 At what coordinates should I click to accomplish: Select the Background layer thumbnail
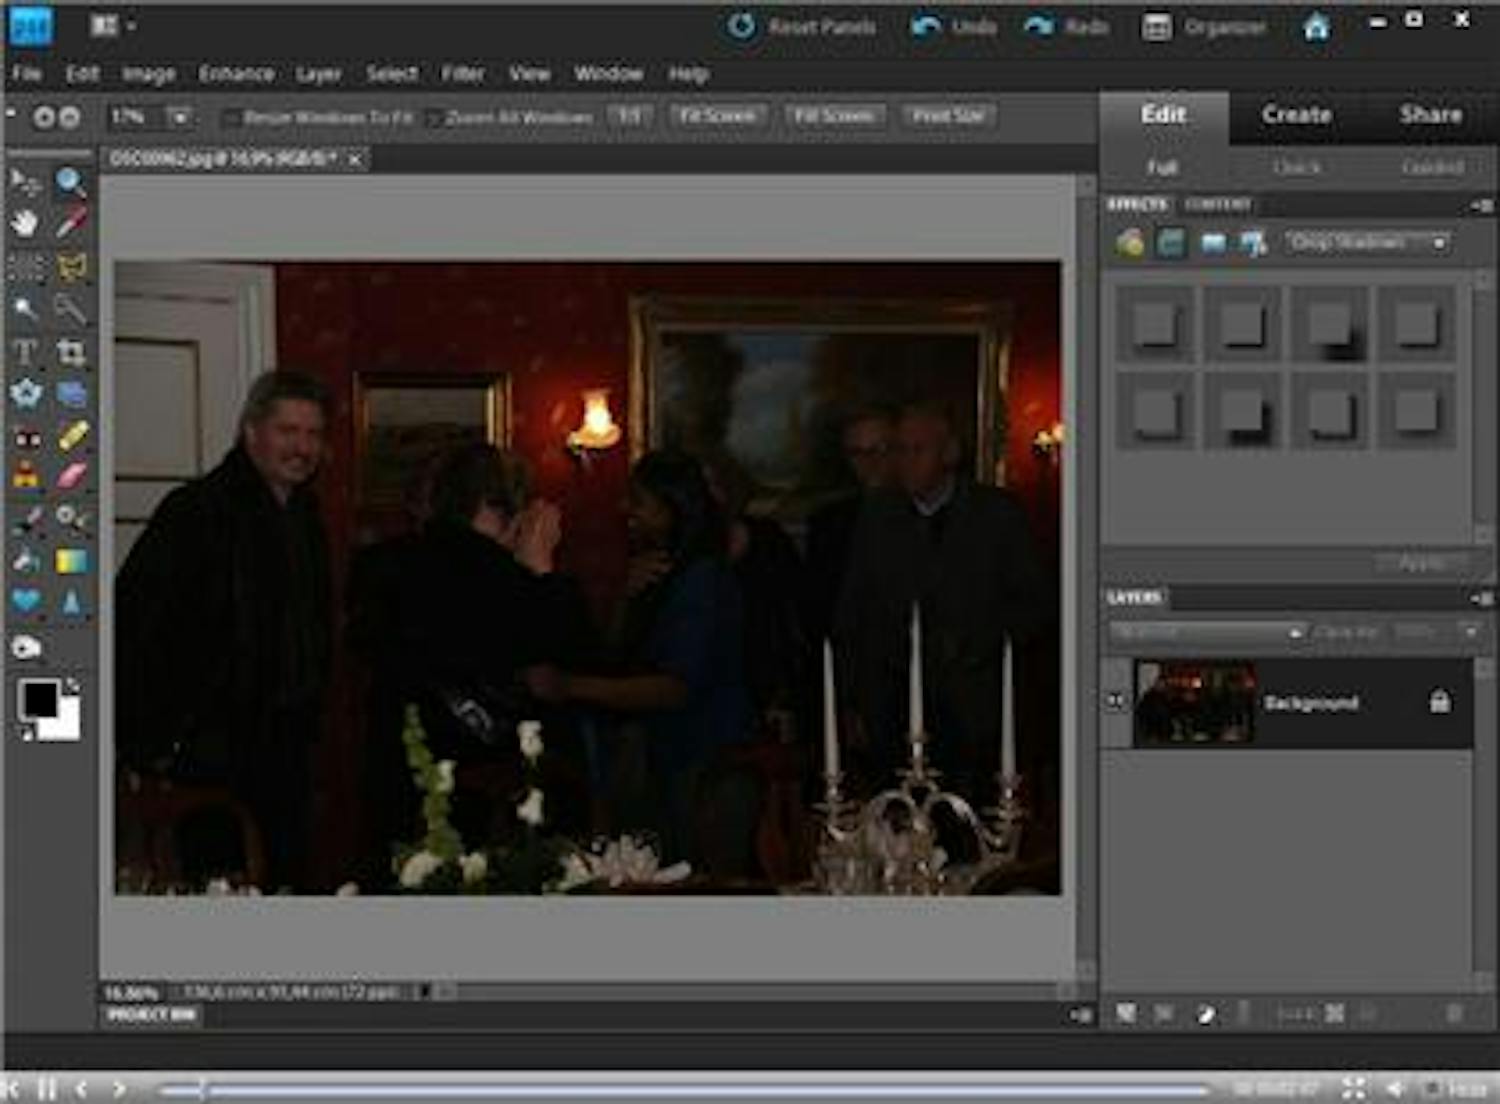click(1194, 702)
